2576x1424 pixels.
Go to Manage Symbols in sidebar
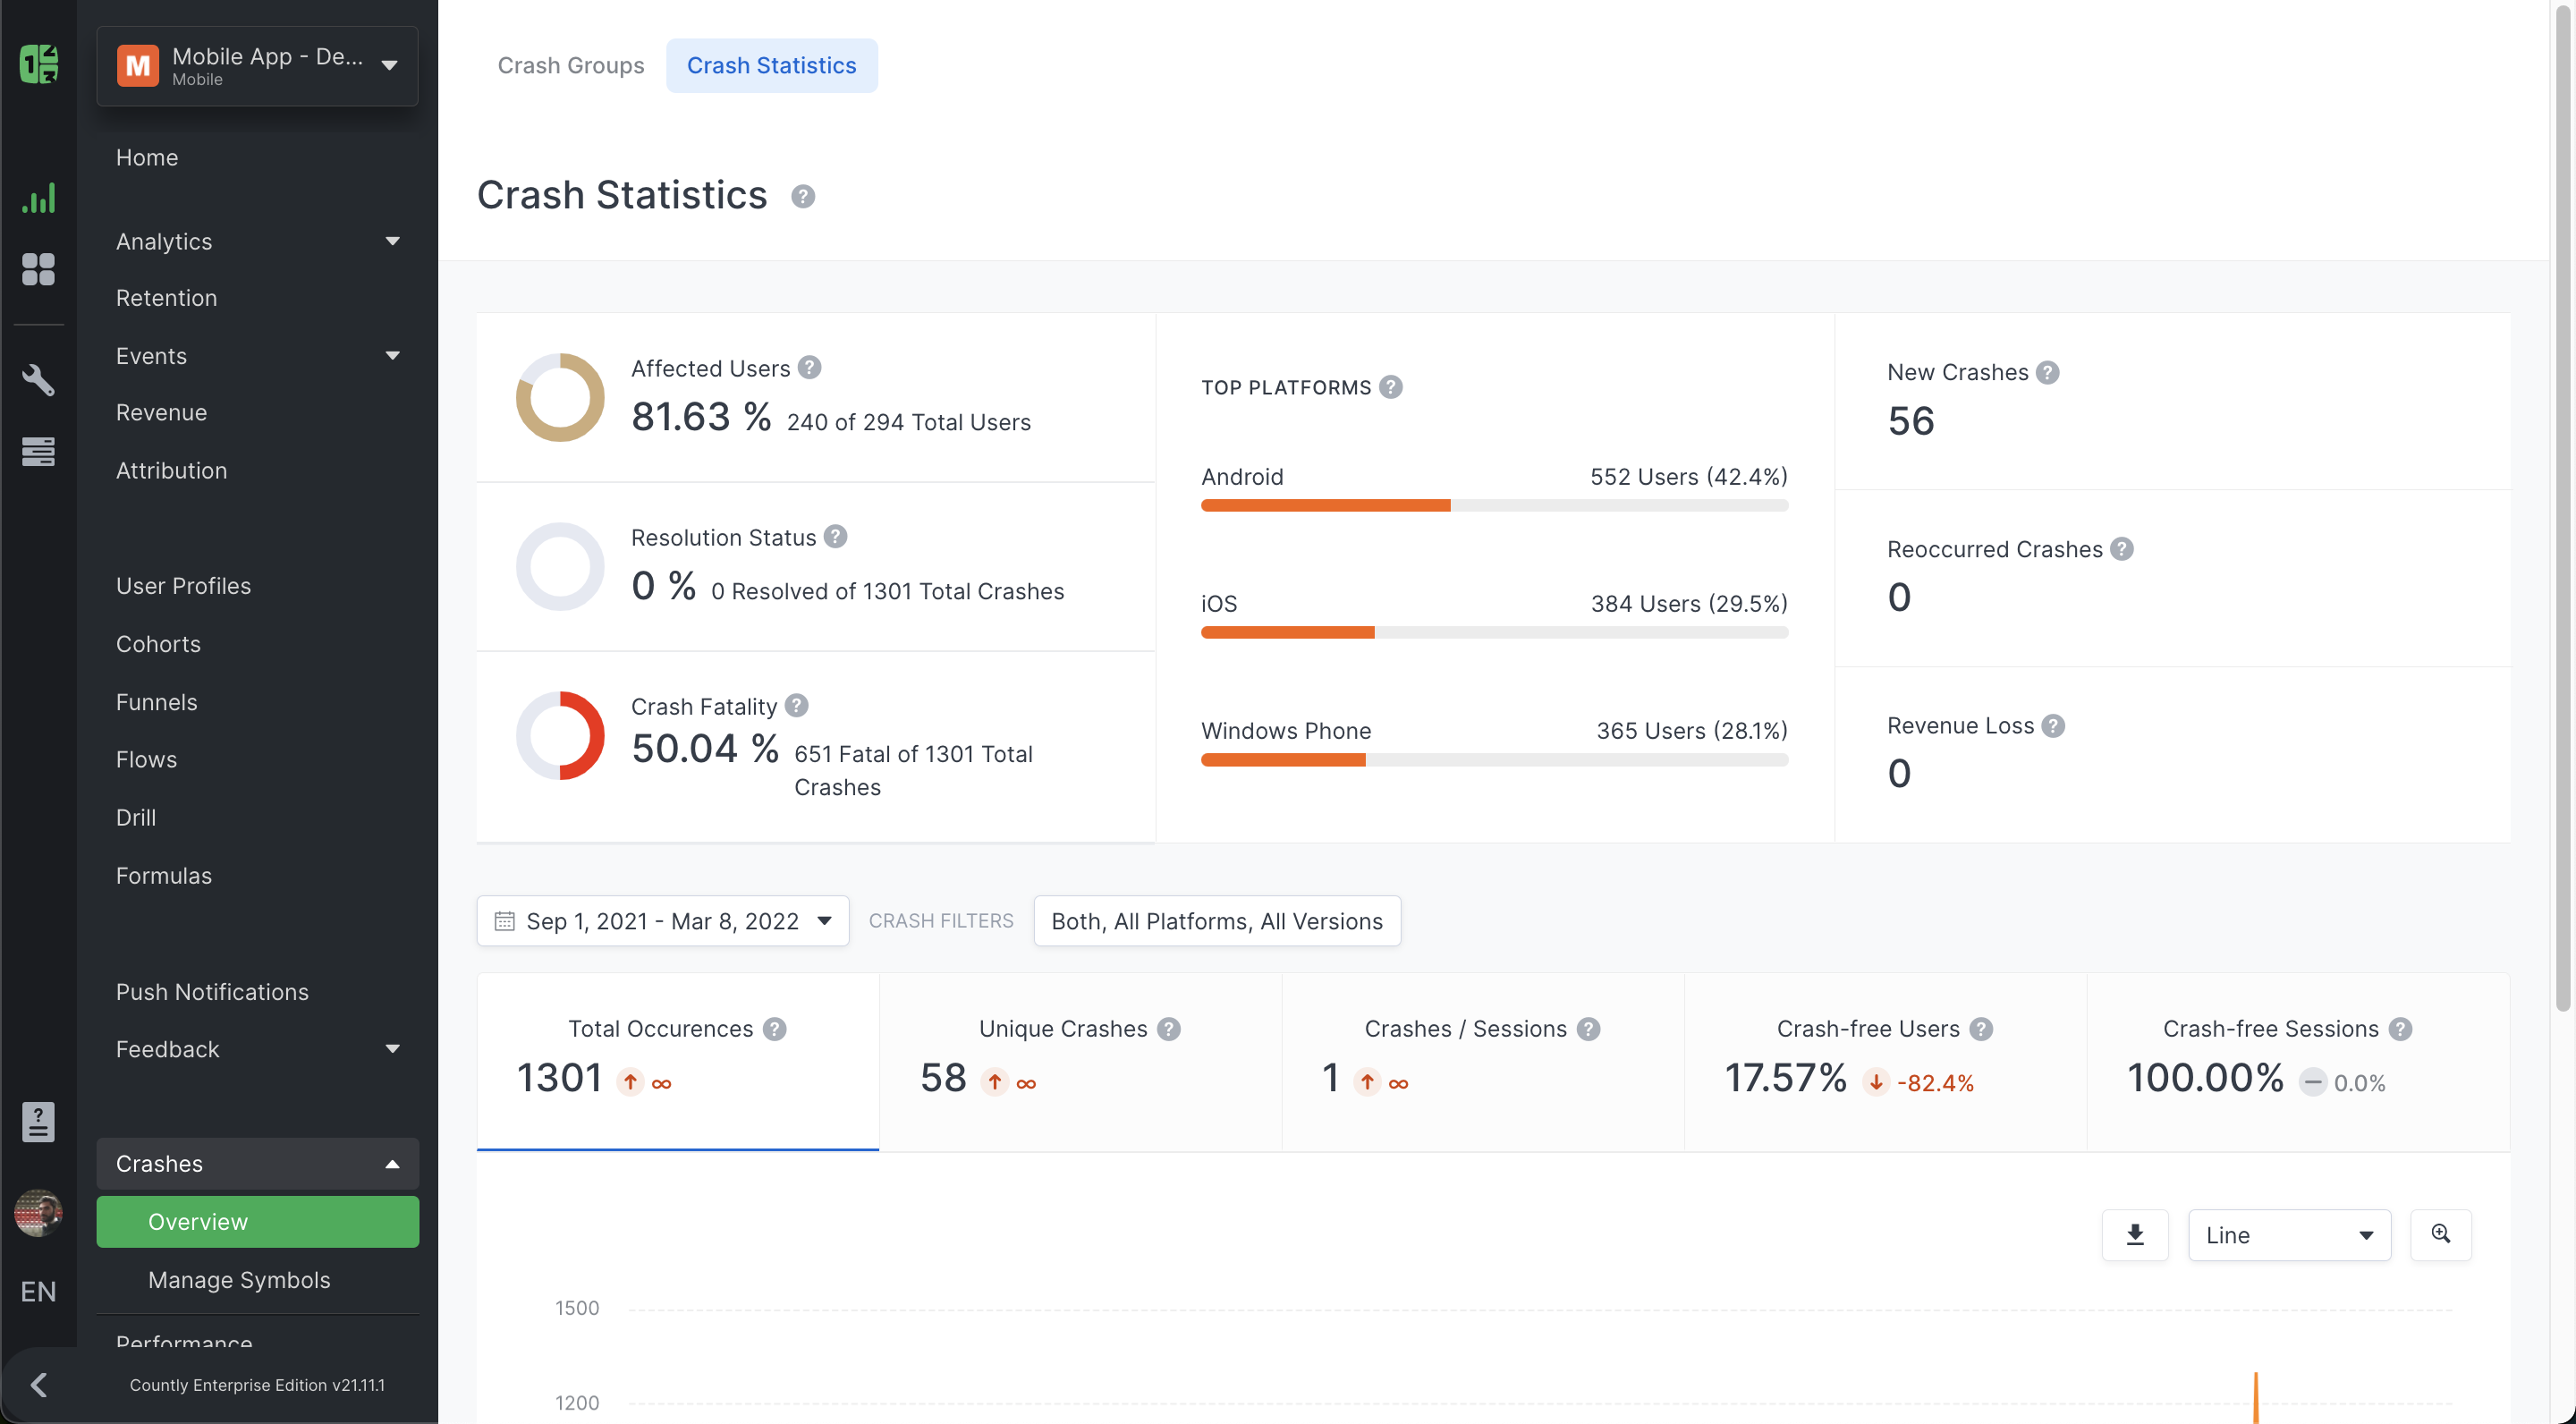coord(239,1280)
